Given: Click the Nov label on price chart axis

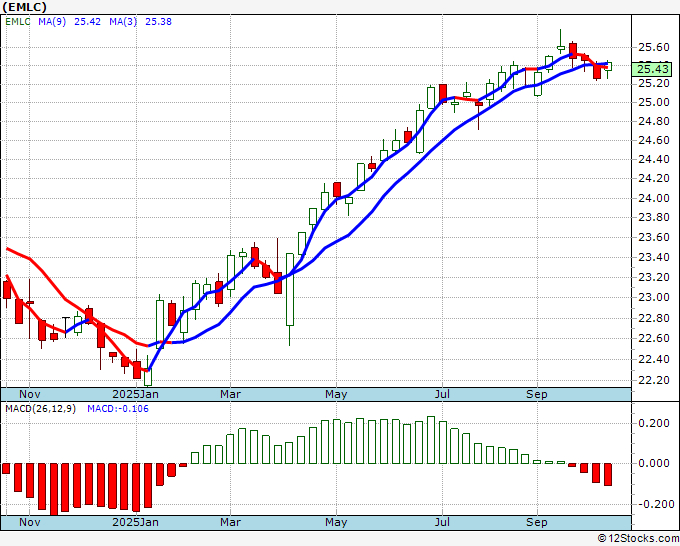Looking at the screenshot, I should pos(29,394).
